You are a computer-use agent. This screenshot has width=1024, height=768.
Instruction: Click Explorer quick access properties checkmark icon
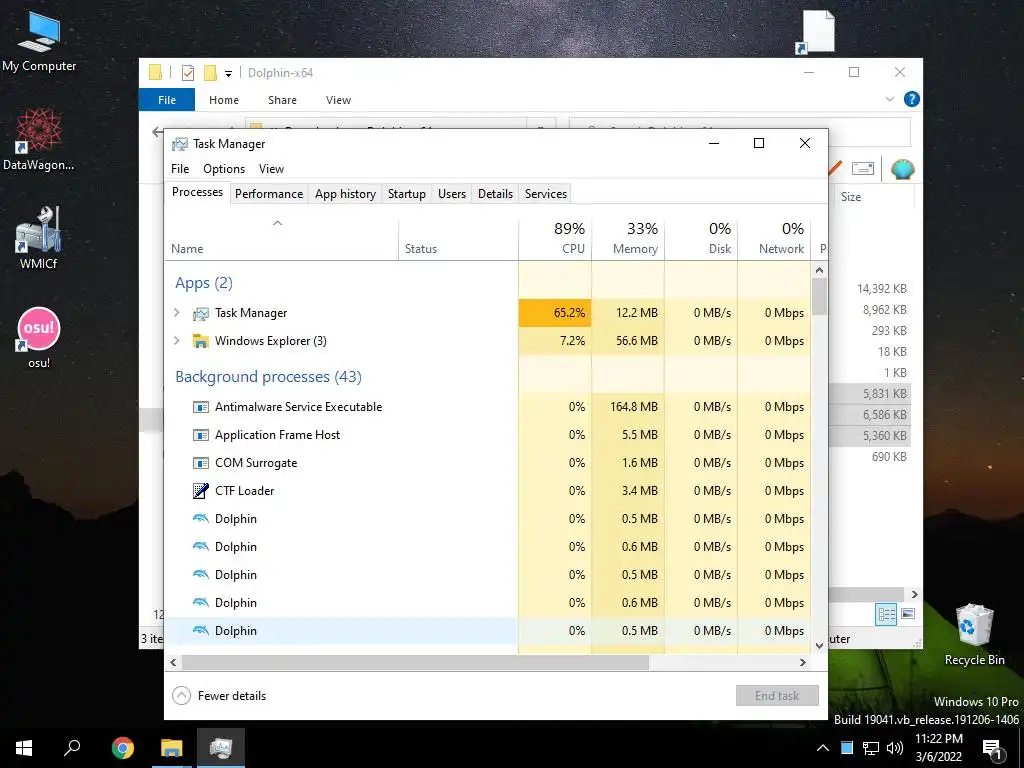point(187,72)
